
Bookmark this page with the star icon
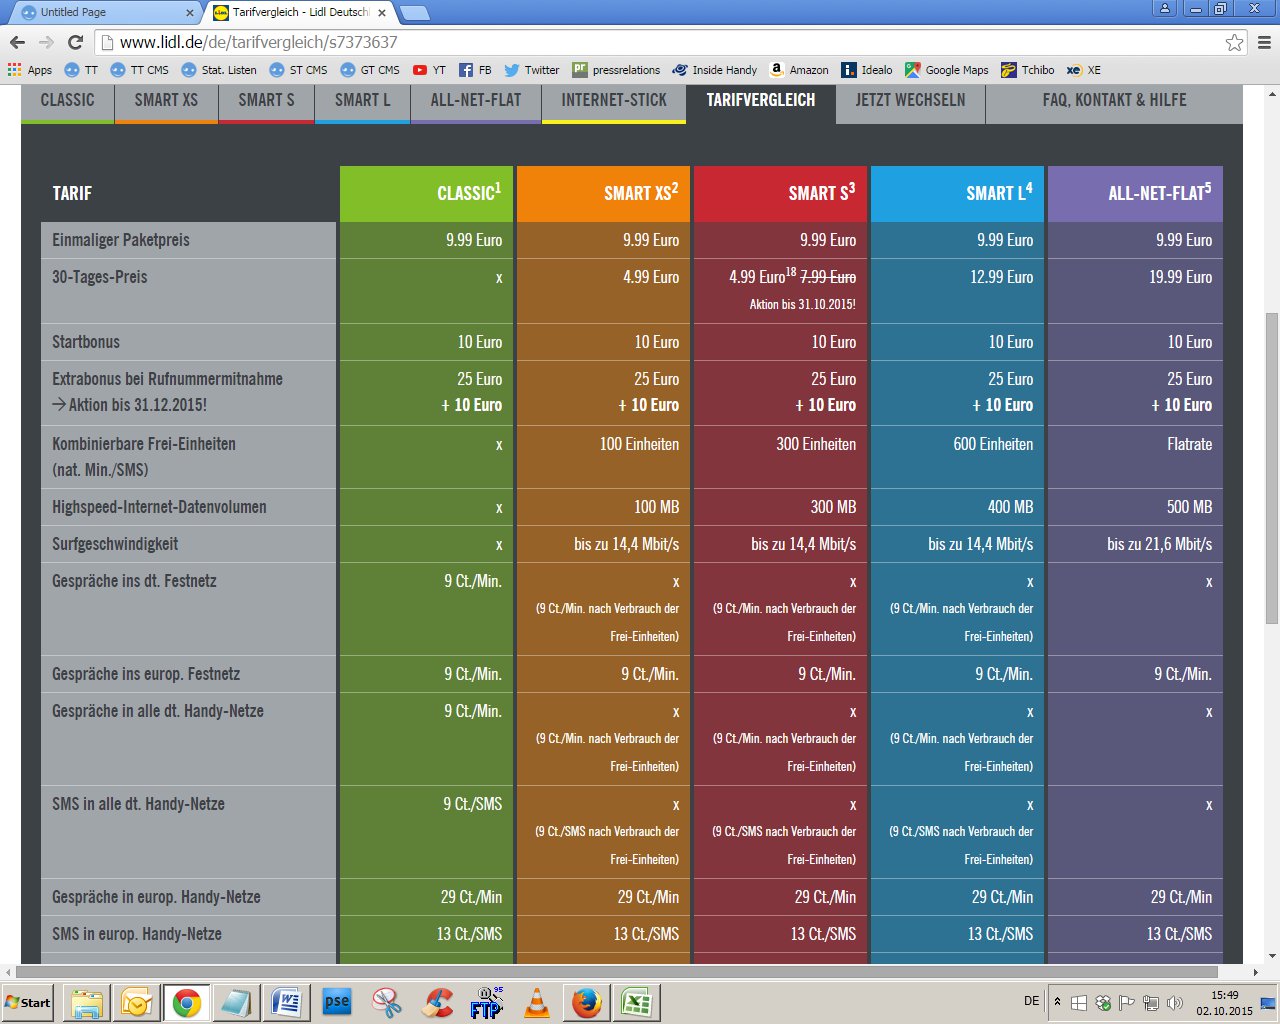click(x=1234, y=42)
